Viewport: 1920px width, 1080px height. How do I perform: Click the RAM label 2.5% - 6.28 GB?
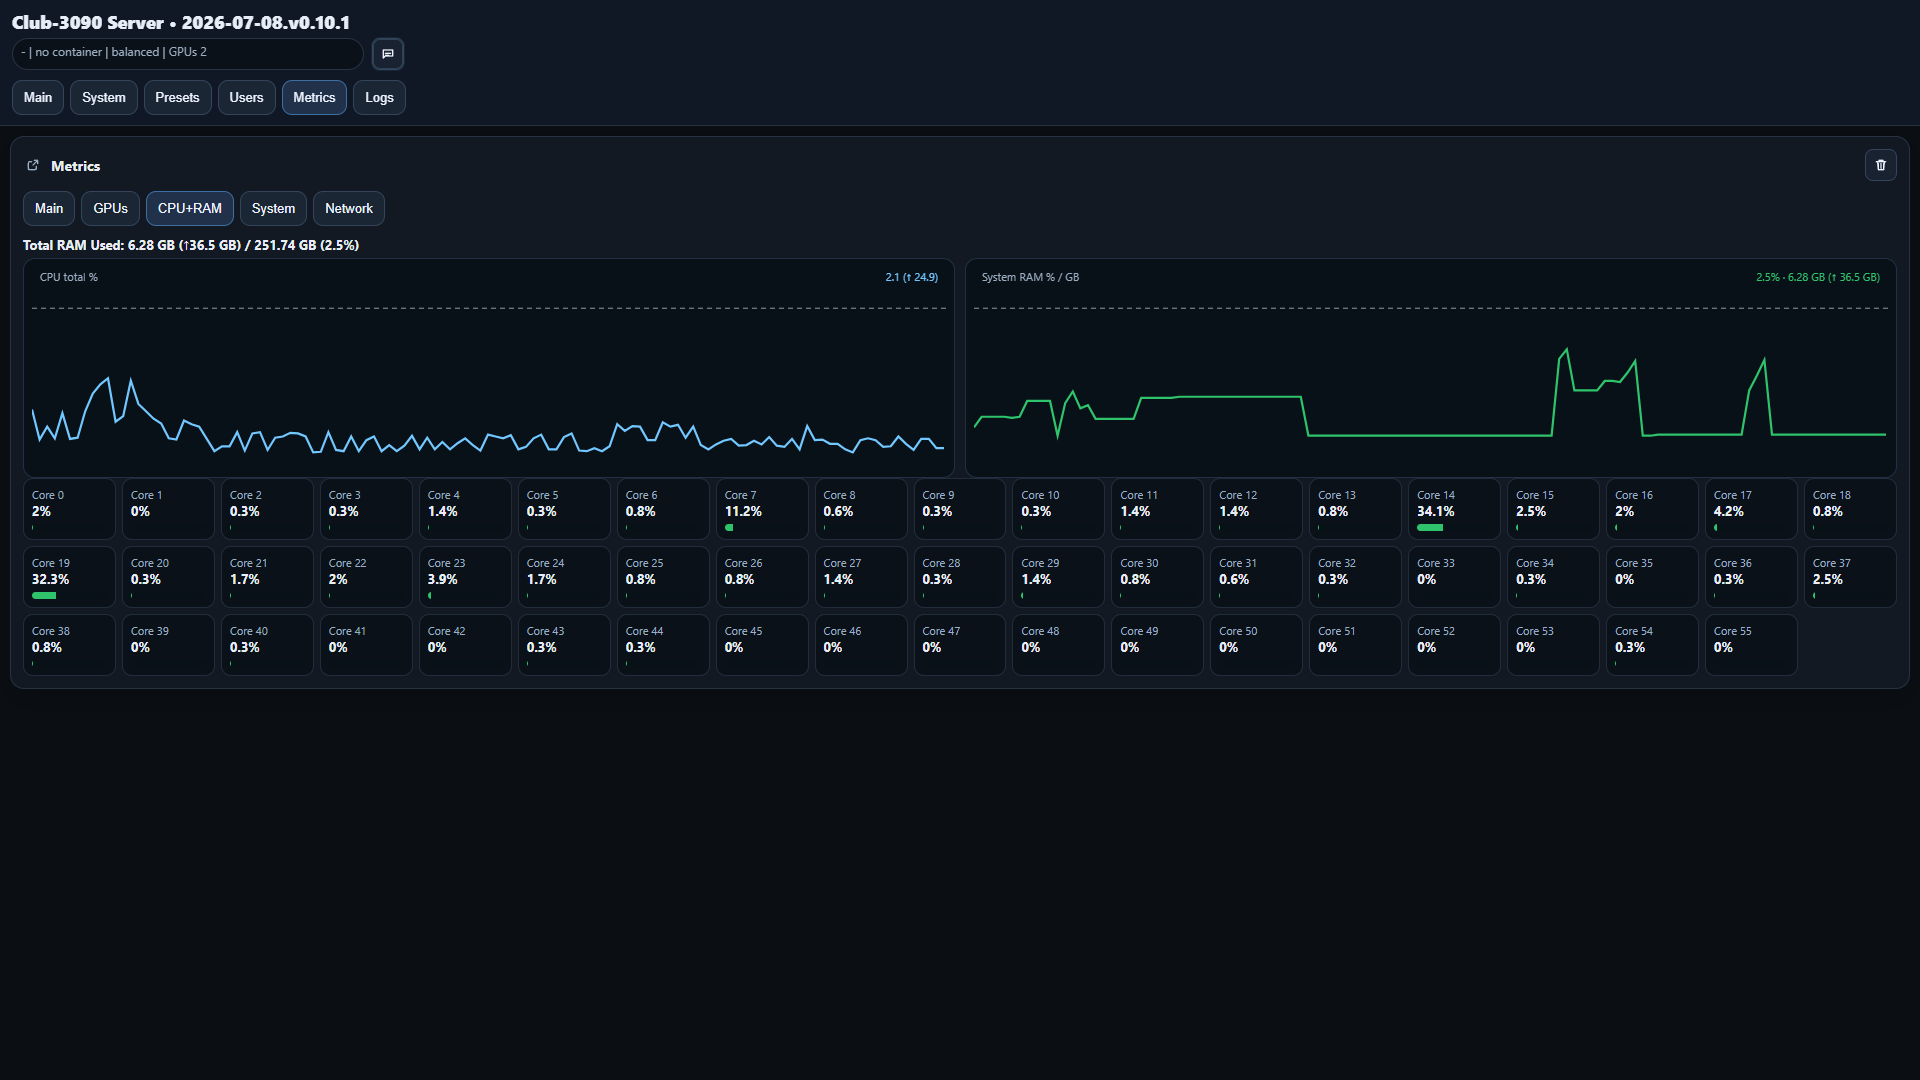[1818, 278]
